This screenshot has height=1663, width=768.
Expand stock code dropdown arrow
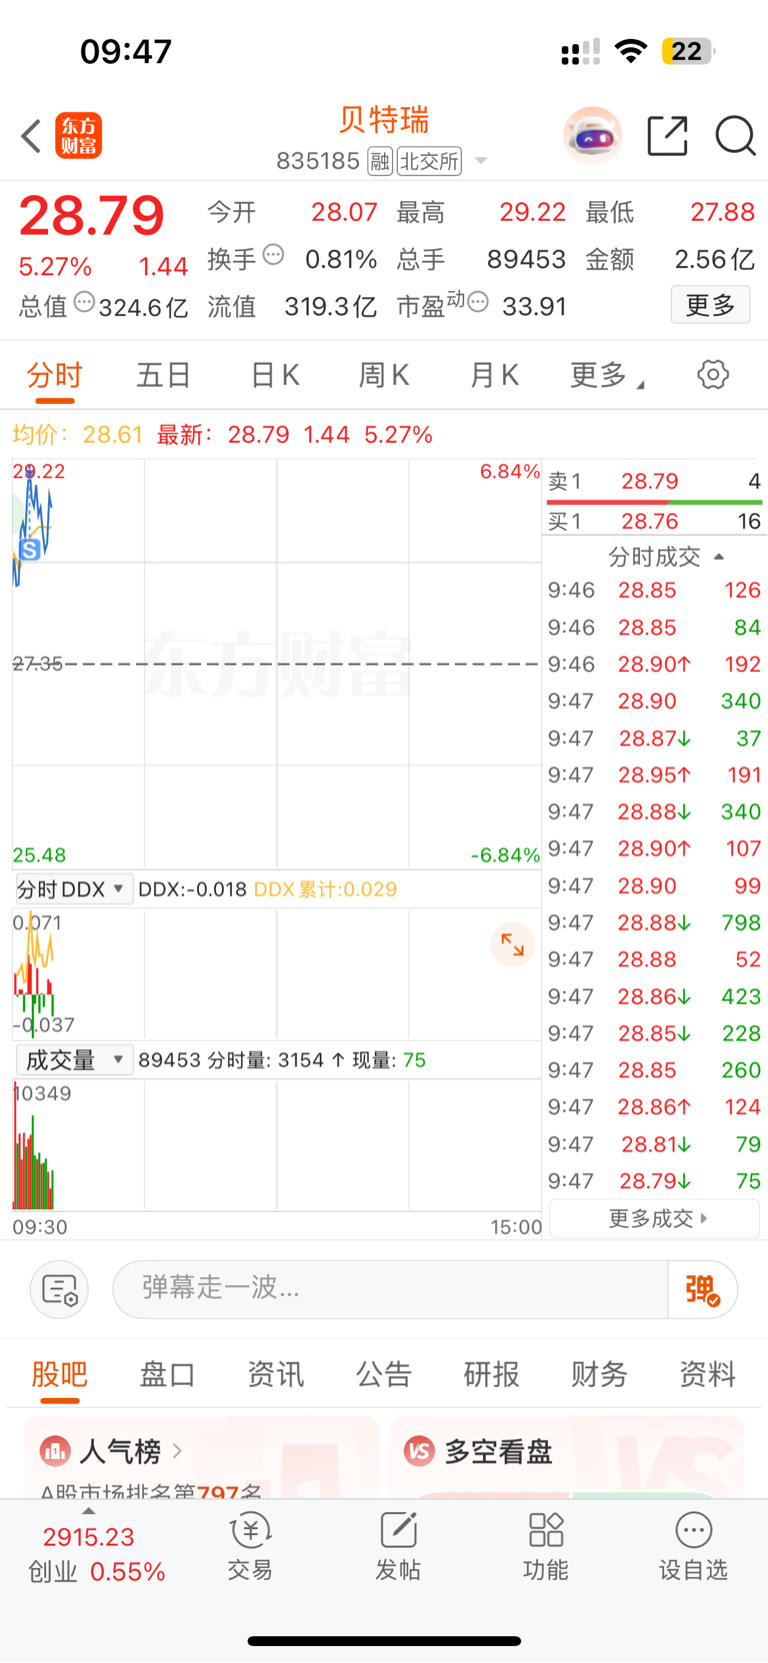click(481, 161)
